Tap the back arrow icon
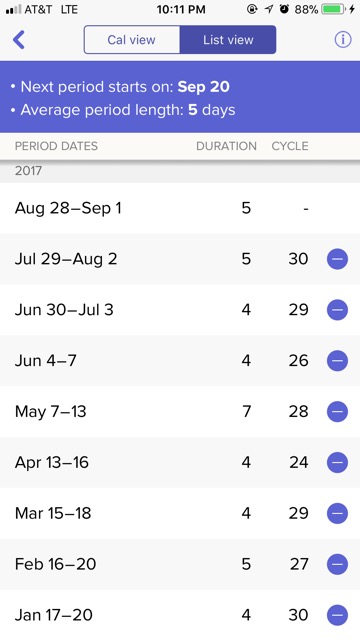Image resolution: width=360 pixels, height=640 pixels. point(19,40)
